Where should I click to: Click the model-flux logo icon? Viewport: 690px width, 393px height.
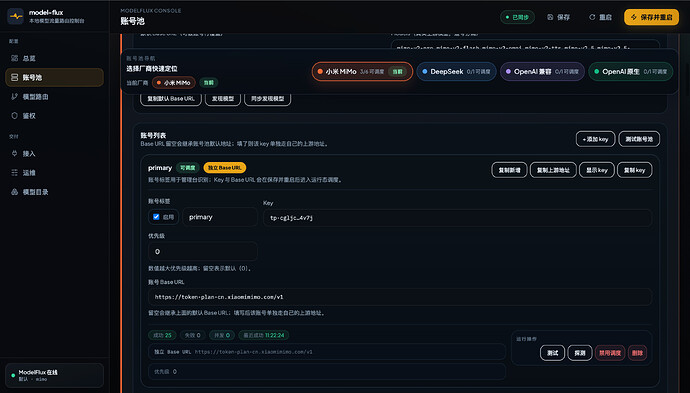click(15, 16)
